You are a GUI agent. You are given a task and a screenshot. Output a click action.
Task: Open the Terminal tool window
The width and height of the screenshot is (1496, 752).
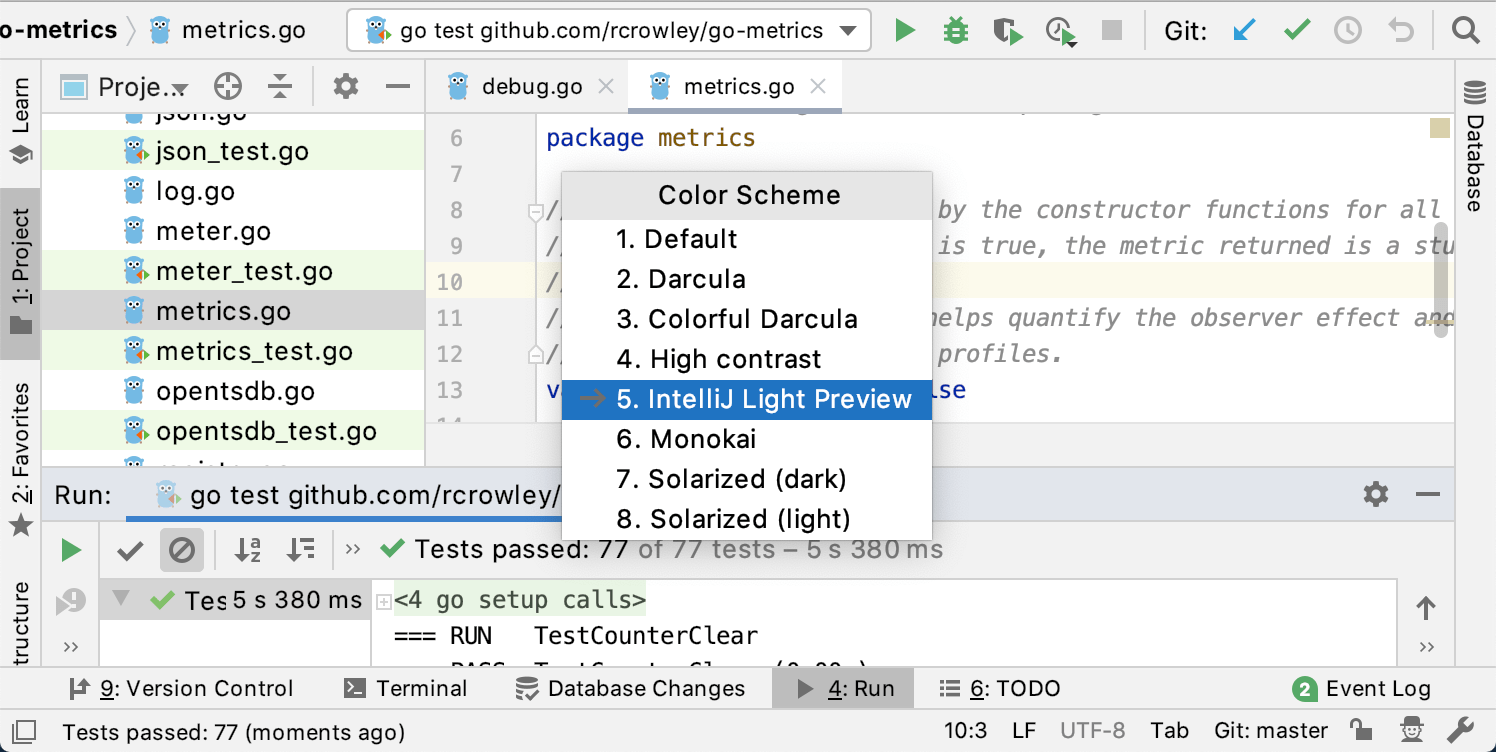pos(405,688)
